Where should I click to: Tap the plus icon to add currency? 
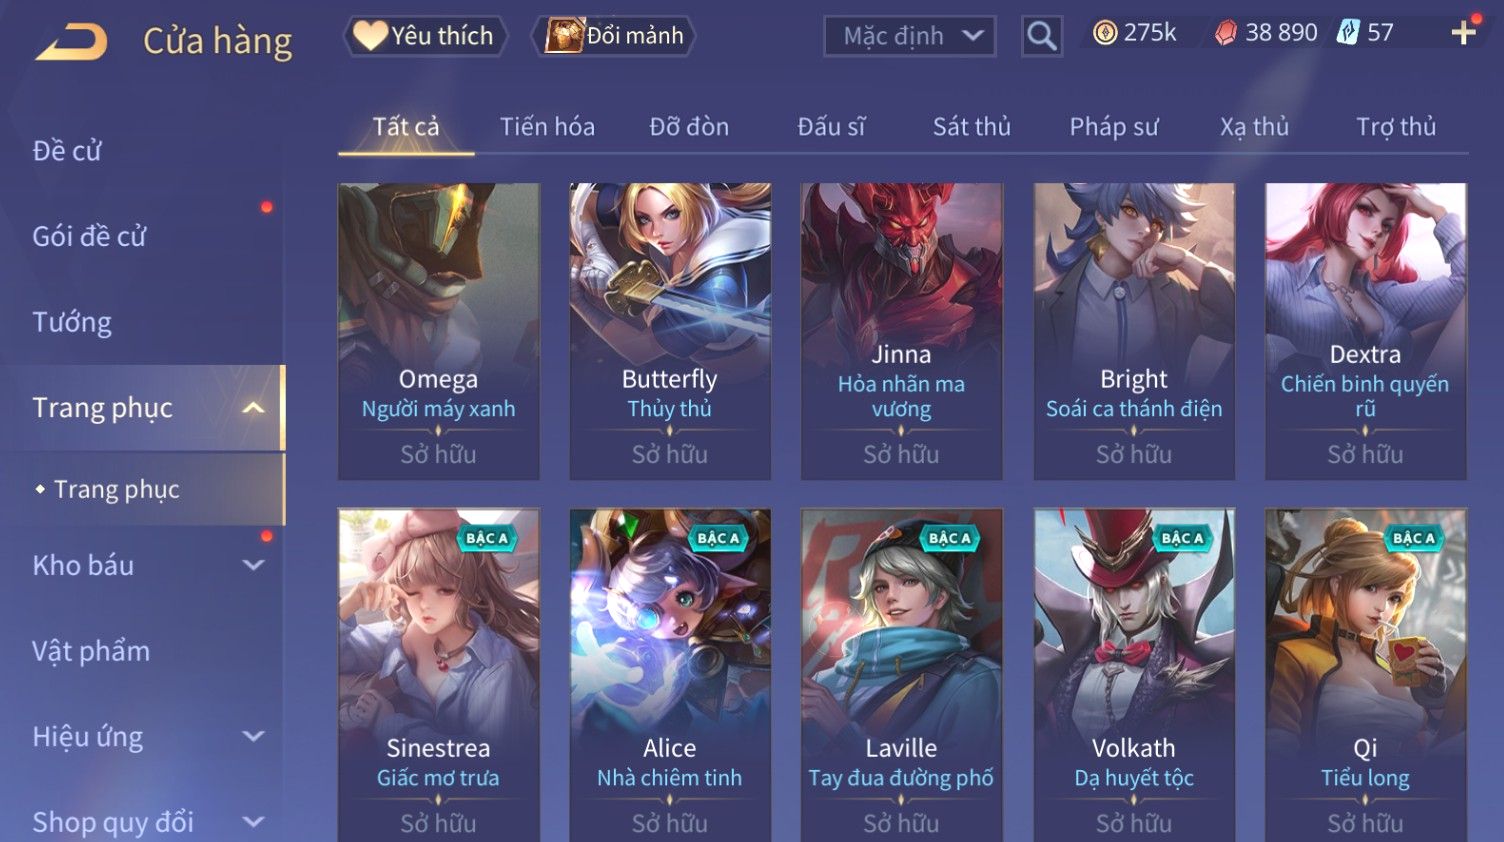1464,33
